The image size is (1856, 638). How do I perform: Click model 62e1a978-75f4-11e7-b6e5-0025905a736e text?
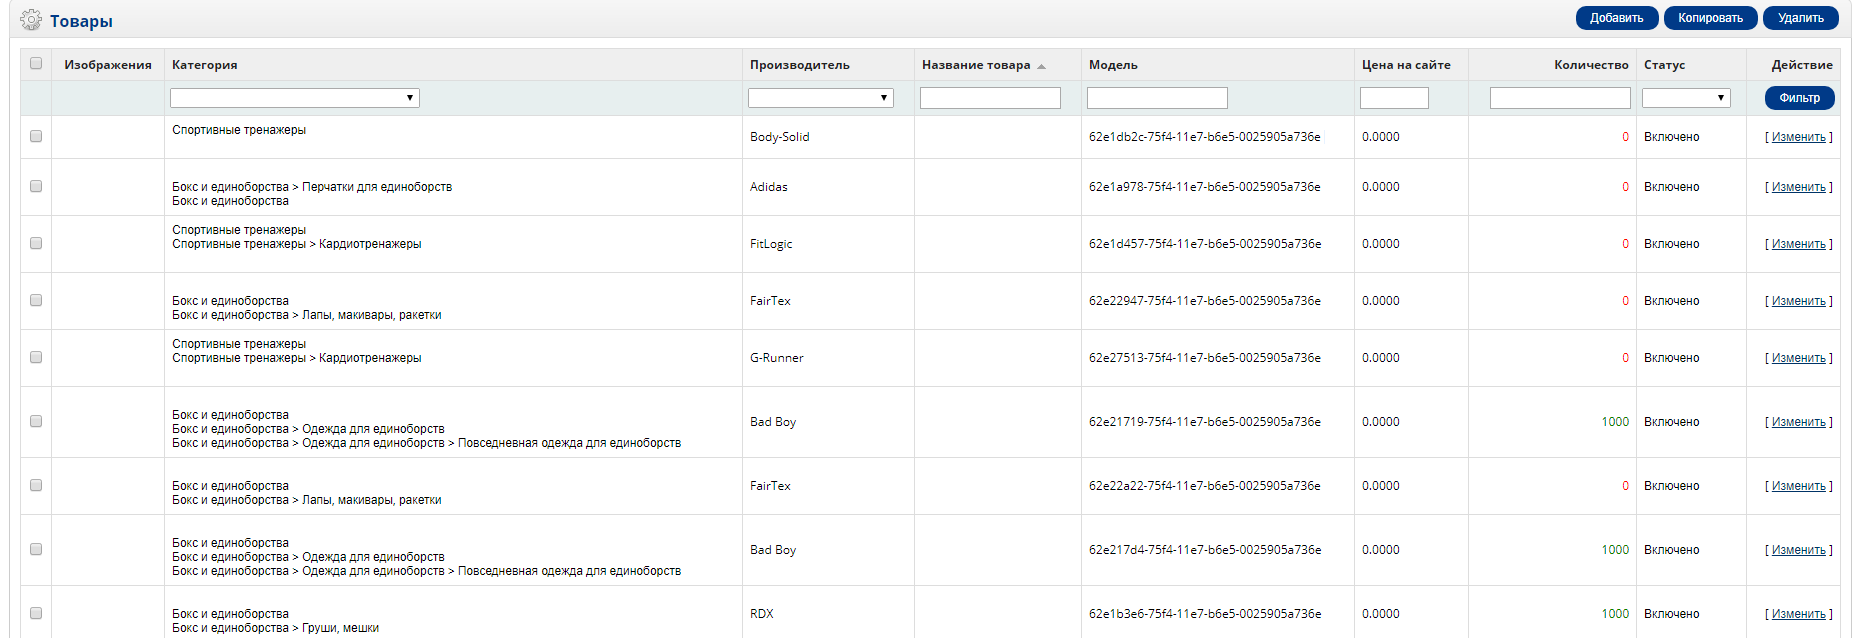click(x=1205, y=187)
